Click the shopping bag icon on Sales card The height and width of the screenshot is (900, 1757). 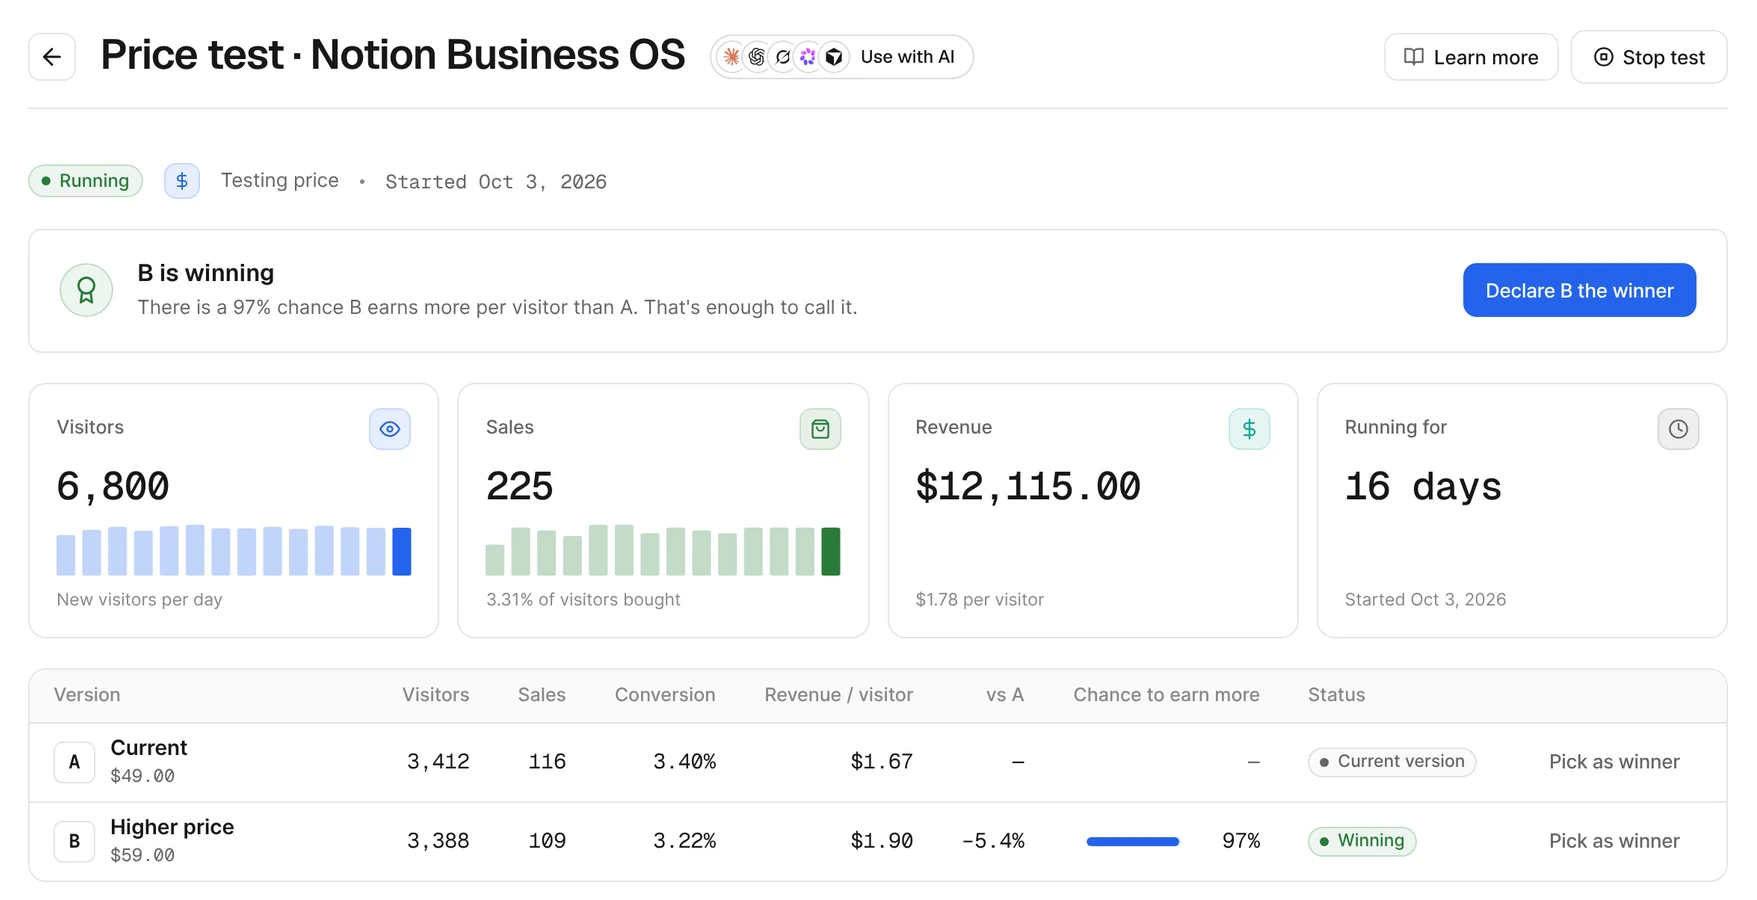tap(820, 429)
